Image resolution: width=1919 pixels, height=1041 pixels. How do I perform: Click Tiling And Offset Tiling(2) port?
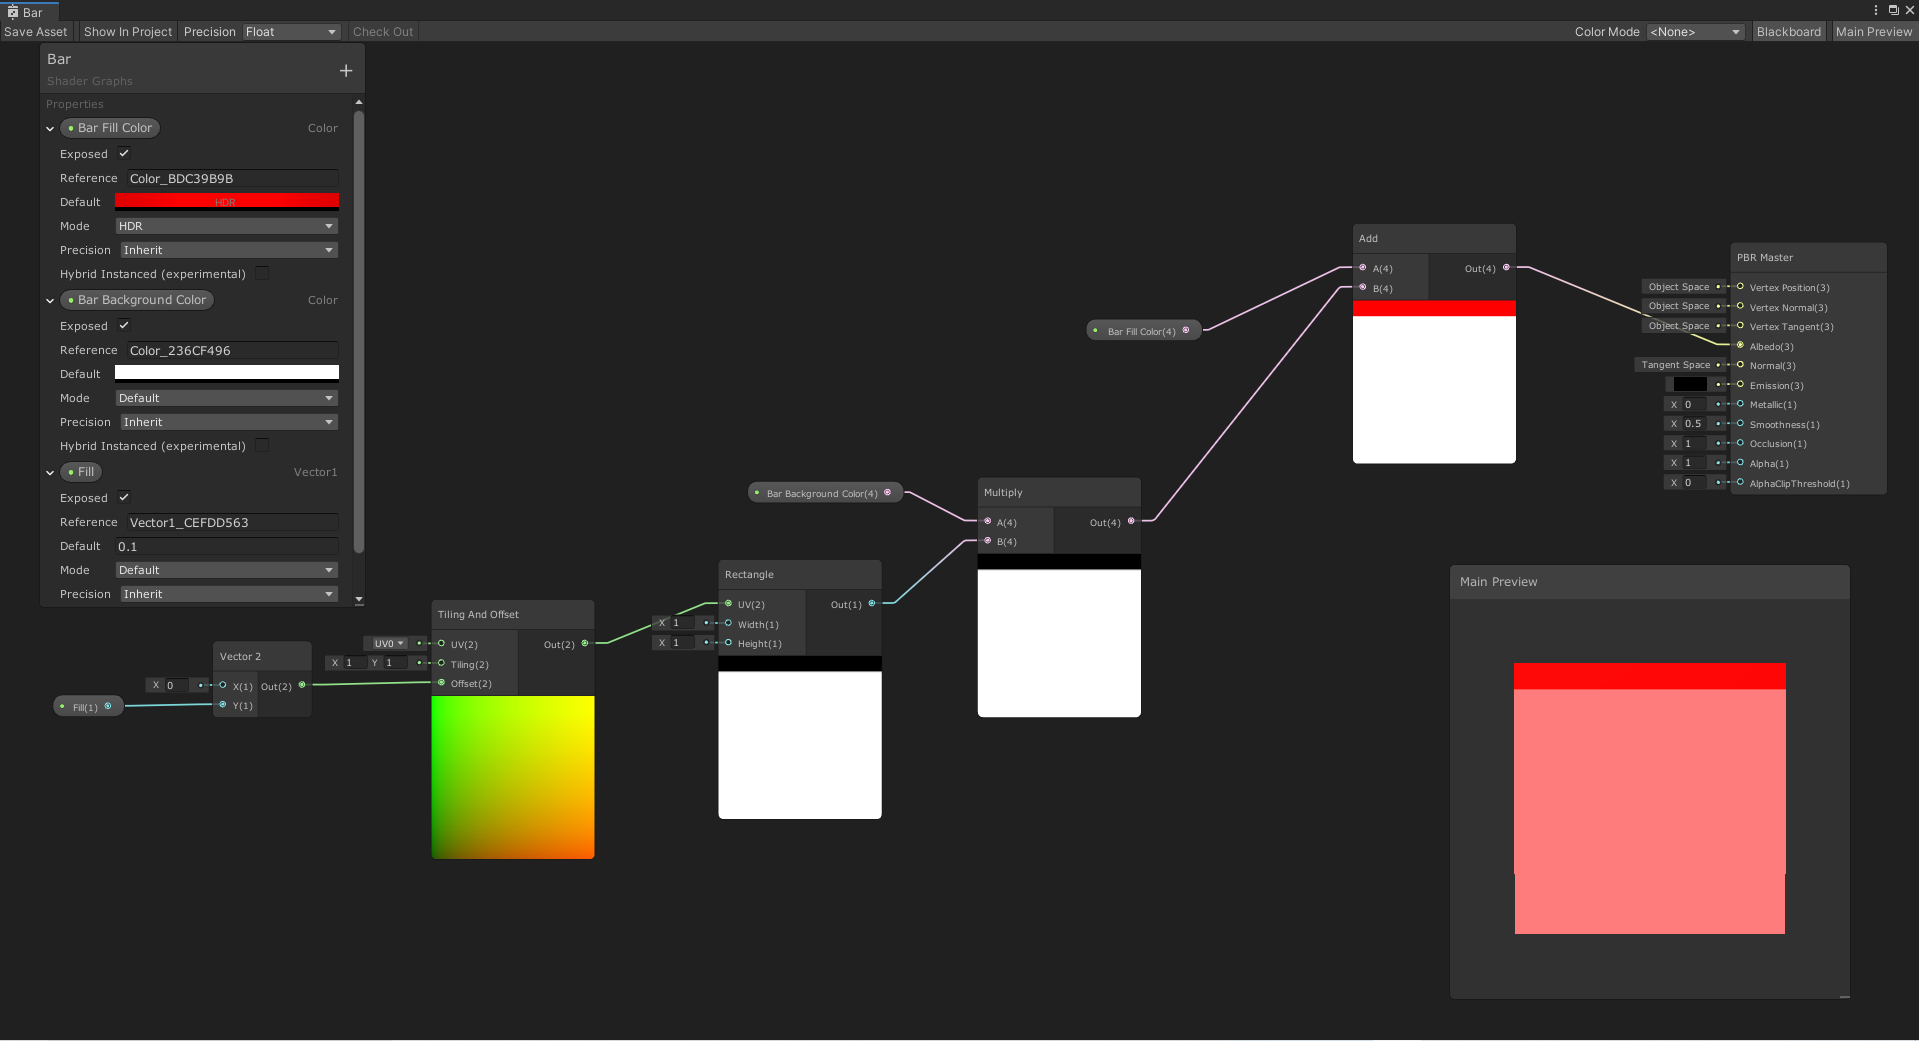point(442,663)
